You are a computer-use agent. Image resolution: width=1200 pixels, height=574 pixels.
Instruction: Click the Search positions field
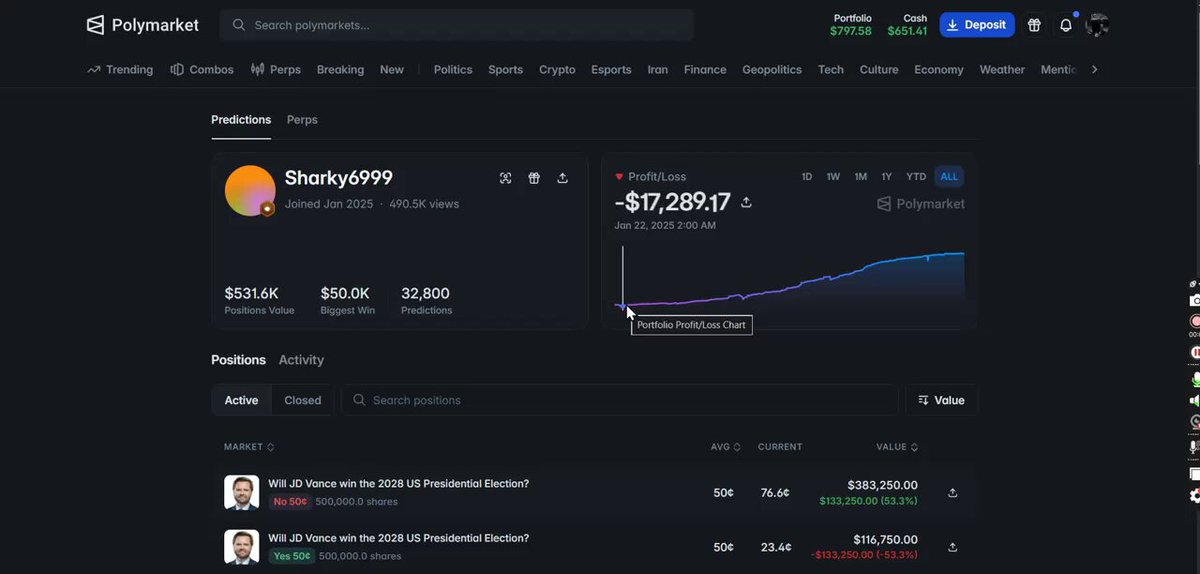click(620, 400)
